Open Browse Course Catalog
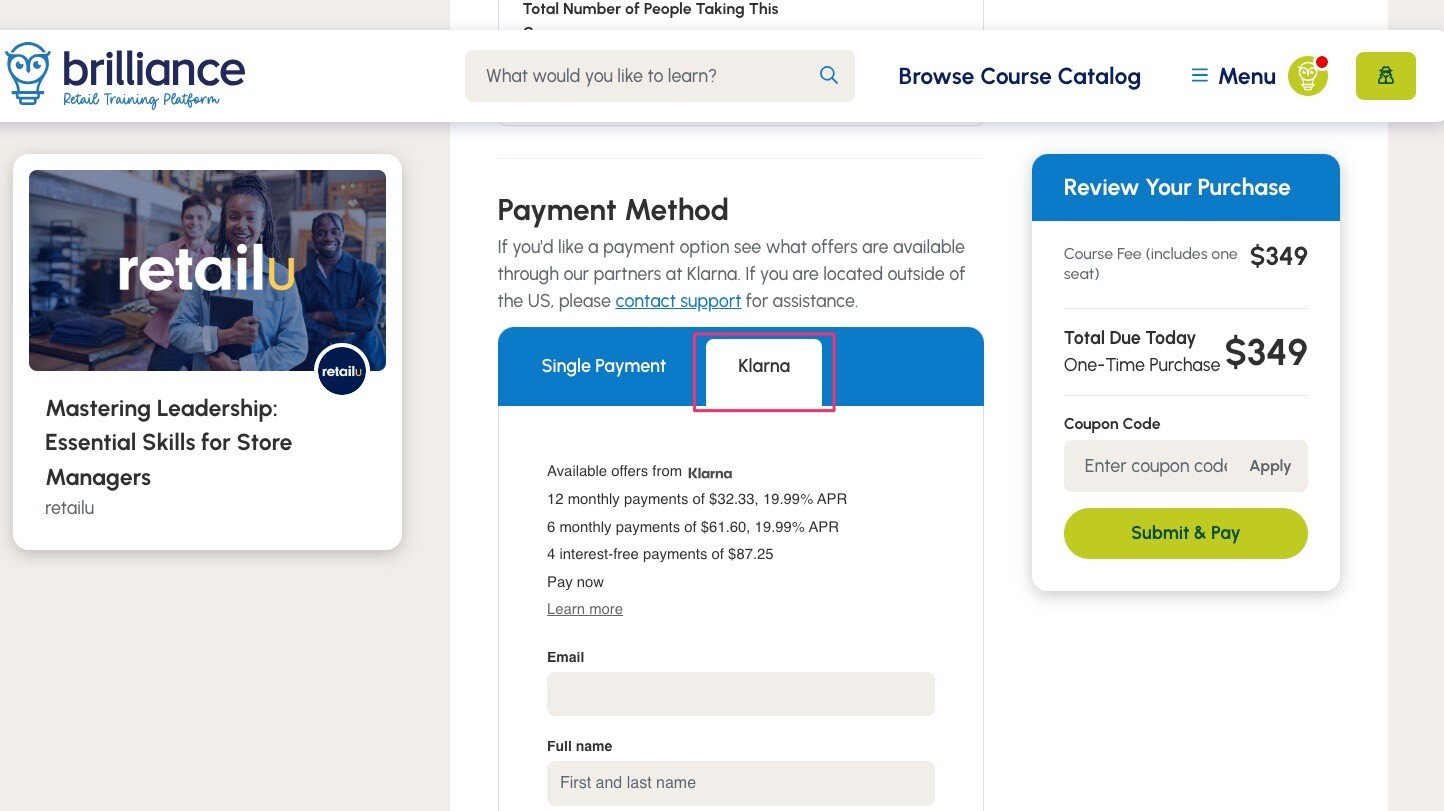 1019,76
